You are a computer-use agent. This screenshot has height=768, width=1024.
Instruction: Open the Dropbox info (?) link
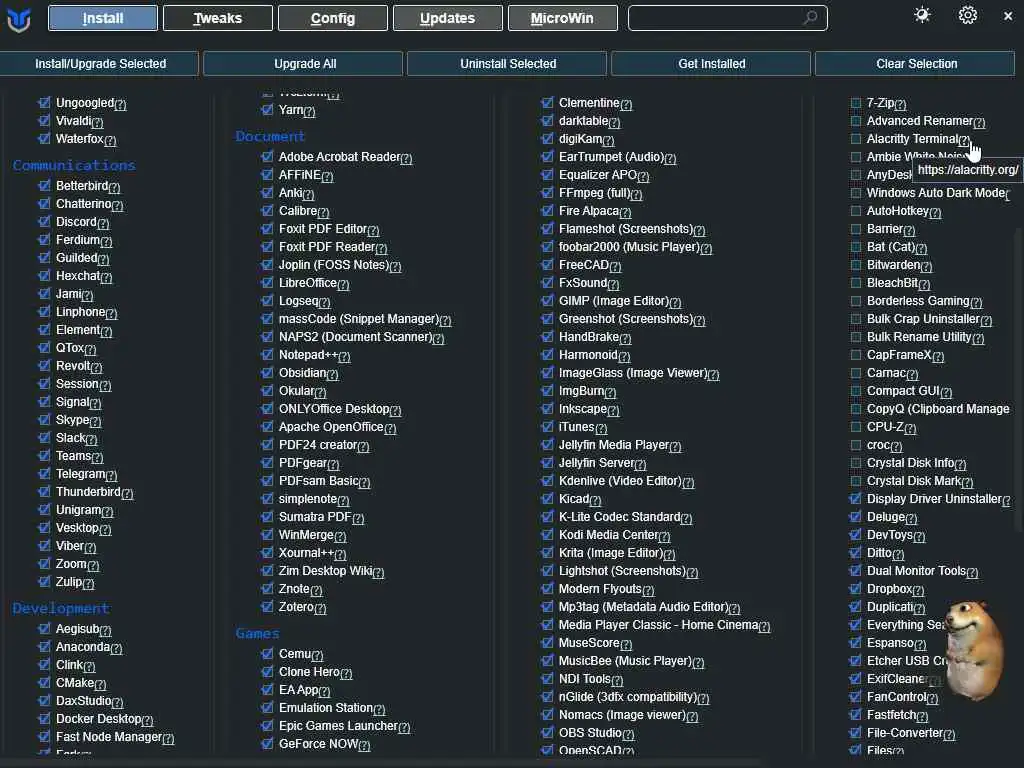click(x=918, y=591)
